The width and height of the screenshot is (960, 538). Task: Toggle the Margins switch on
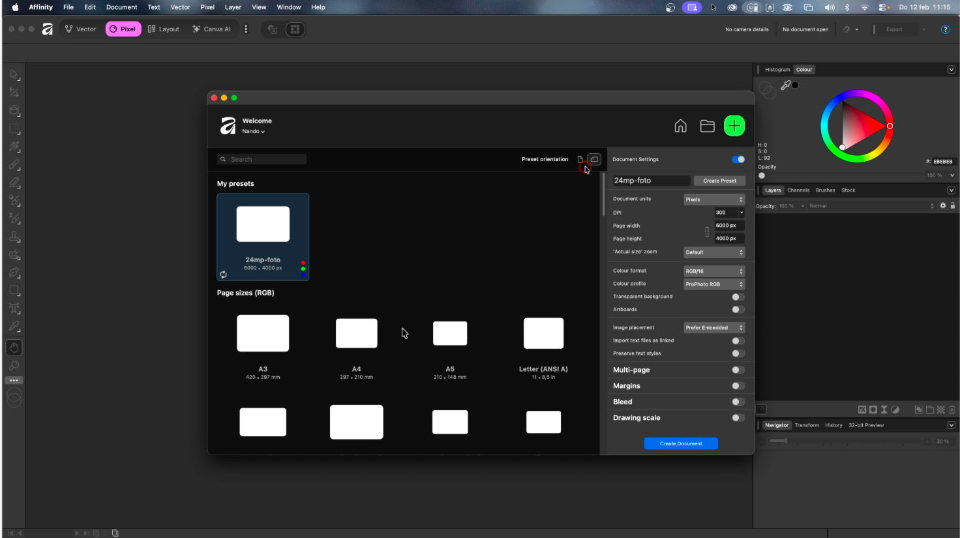click(738, 386)
